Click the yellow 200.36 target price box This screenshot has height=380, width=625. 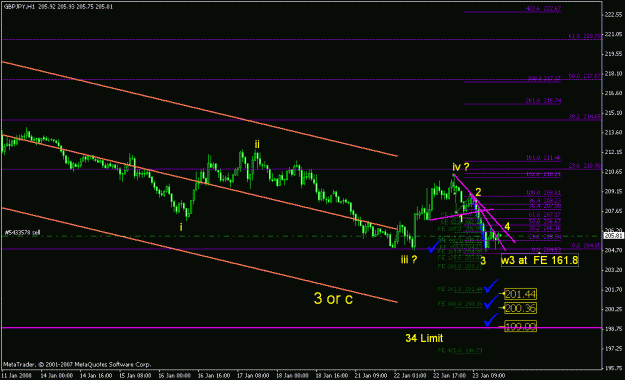[521, 308]
